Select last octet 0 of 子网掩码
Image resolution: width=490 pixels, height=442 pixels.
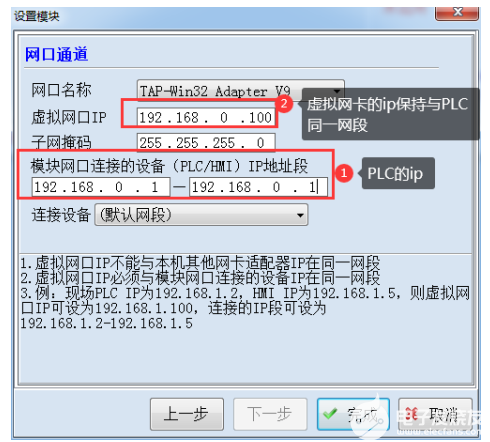(x=260, y=143)
